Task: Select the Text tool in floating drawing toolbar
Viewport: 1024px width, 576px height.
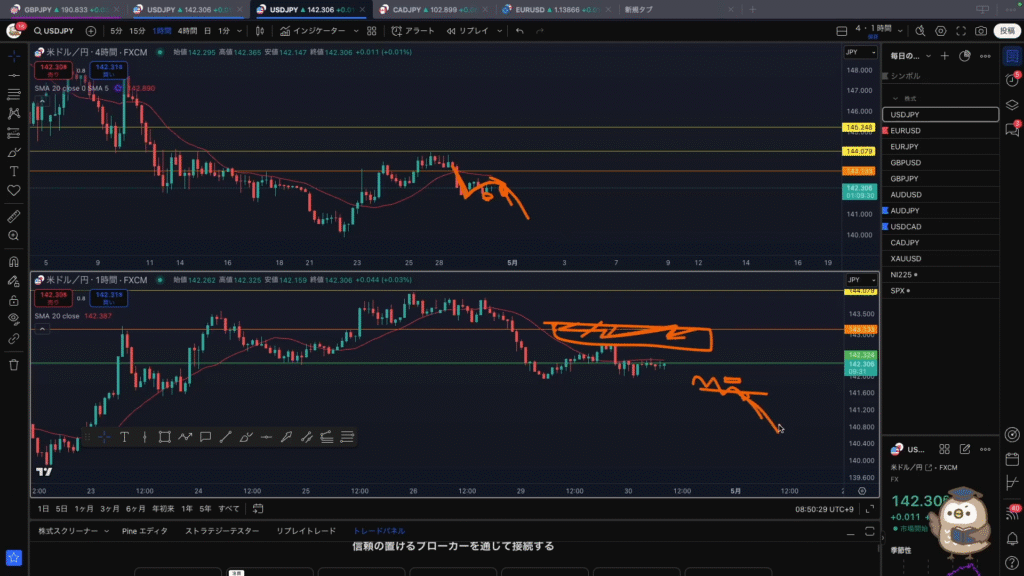Action: (x=124, y=437)
